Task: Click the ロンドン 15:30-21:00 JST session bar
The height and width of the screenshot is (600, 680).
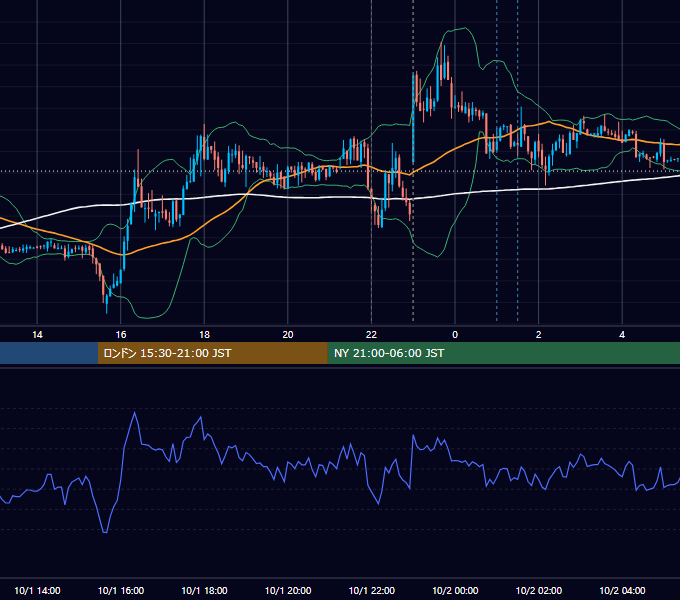Action: tap(212, 353)
